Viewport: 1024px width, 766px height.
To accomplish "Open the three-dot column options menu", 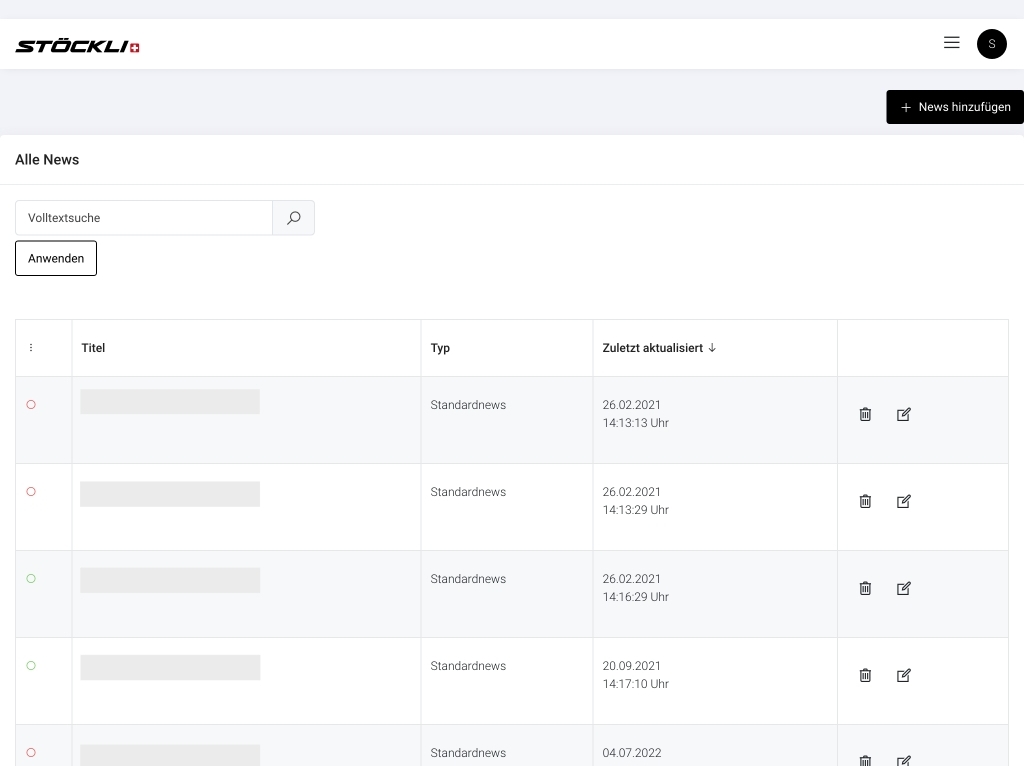I will (31, 348).
